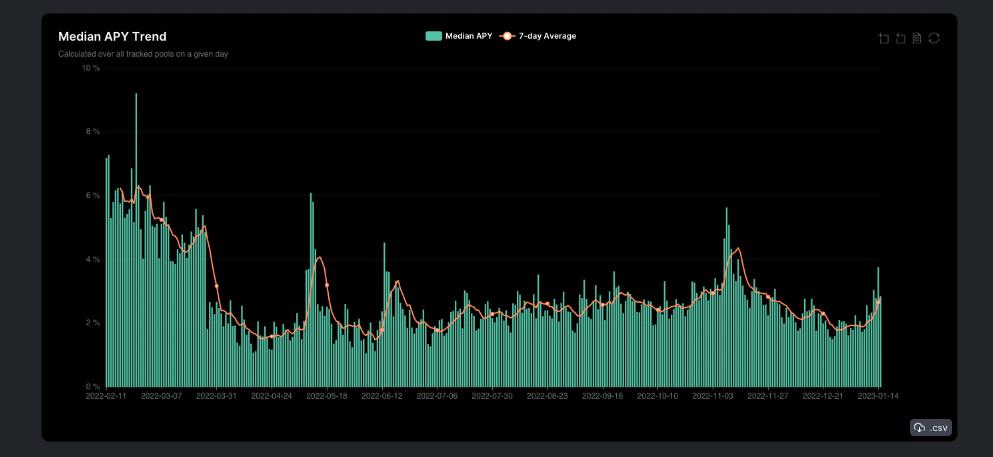This screenshot has width=993, height=457.
Task: Click the 0 % y-axis label
Action: (92, 387)
